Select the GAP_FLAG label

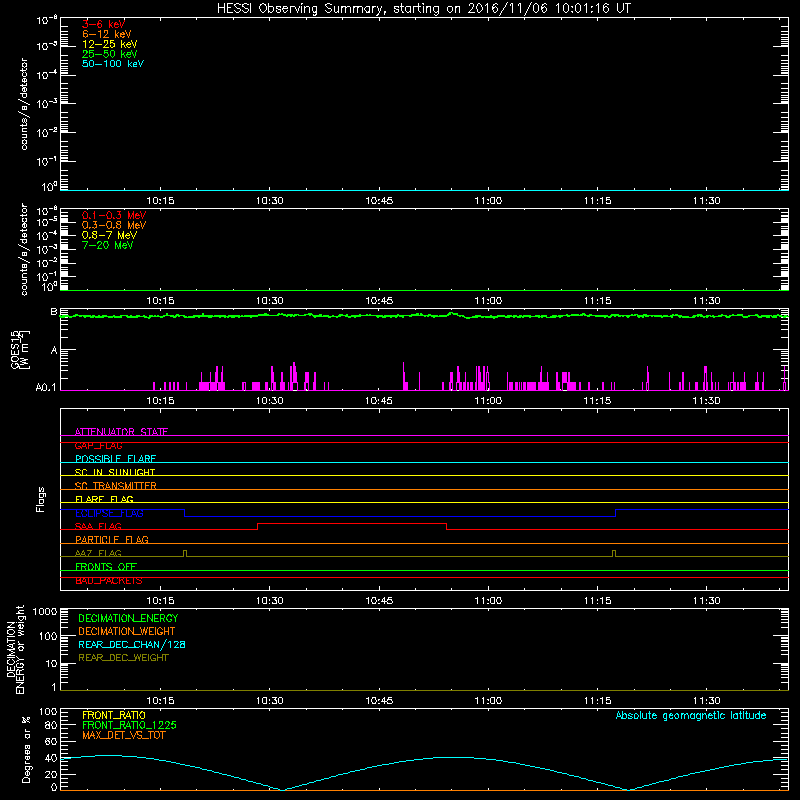coord(98,445)
